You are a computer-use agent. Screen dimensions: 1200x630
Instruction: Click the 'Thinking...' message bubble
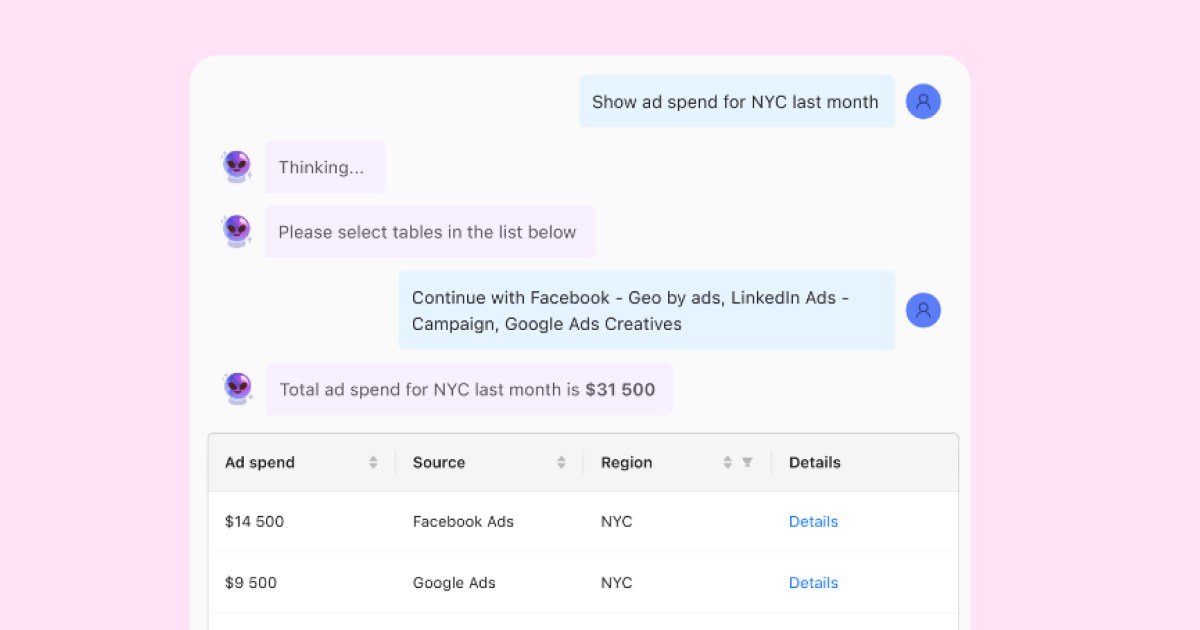324,167
